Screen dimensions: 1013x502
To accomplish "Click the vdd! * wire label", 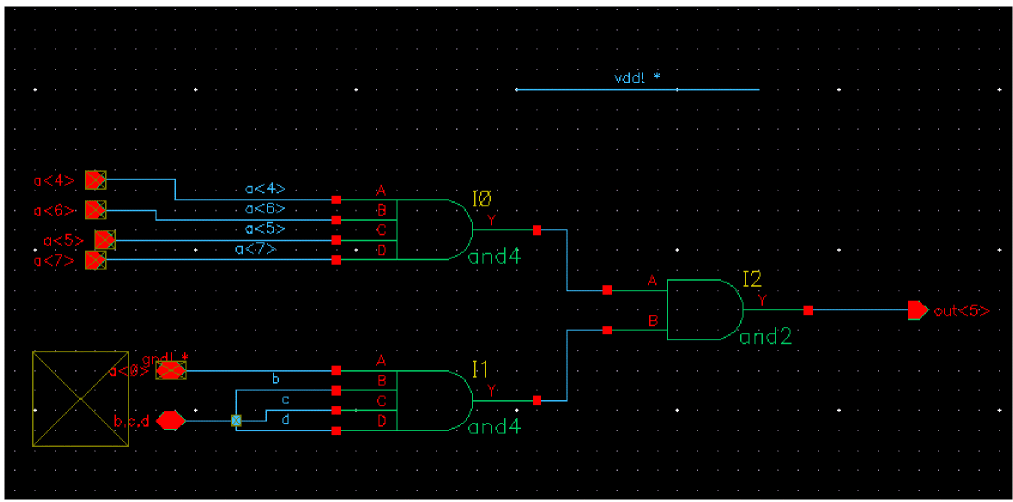I will (638, 78).
